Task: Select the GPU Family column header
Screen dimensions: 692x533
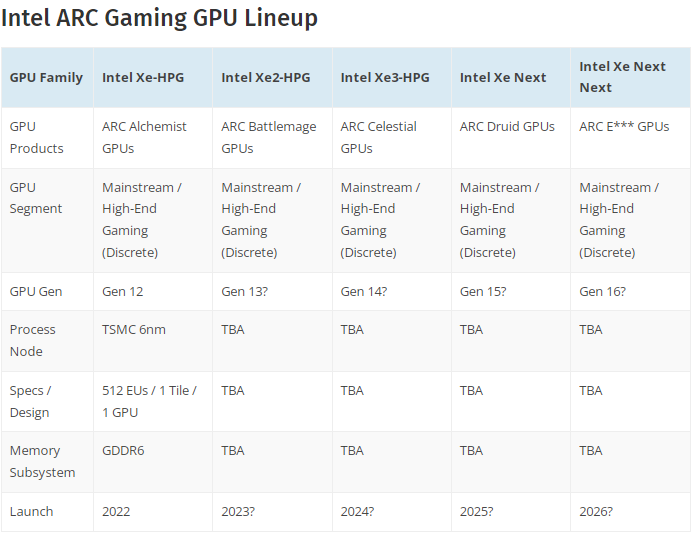Action: [46, 77]
